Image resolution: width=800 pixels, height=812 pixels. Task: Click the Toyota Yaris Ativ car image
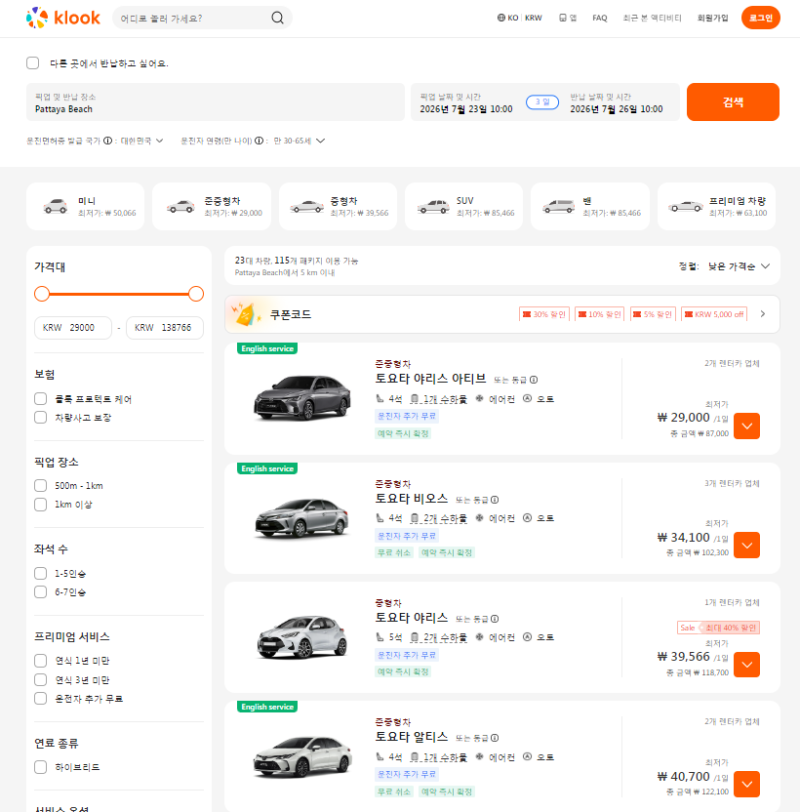(x=302, y=398)
